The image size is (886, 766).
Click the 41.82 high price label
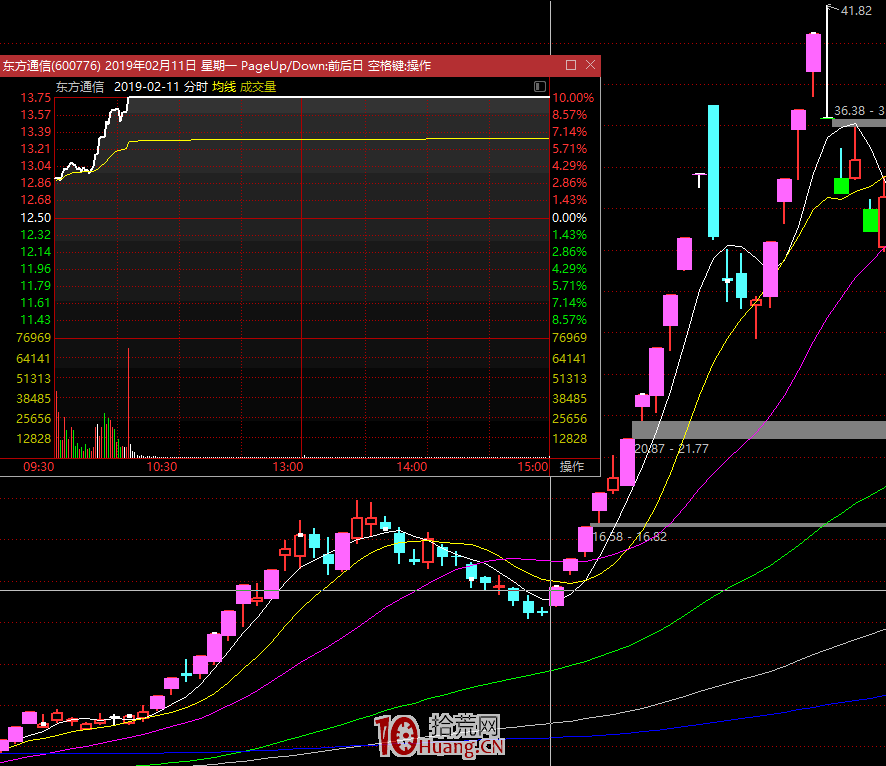pos(856,11)
